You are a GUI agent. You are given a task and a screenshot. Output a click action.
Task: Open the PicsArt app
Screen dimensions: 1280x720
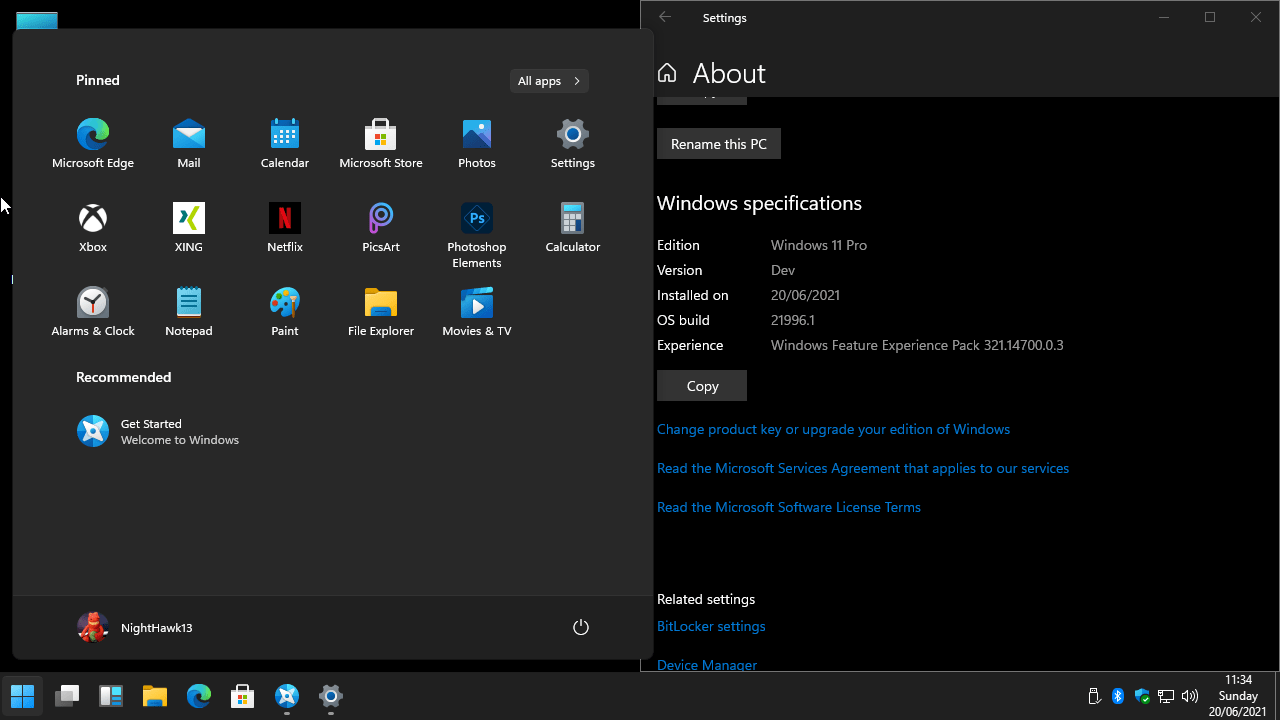381,228
